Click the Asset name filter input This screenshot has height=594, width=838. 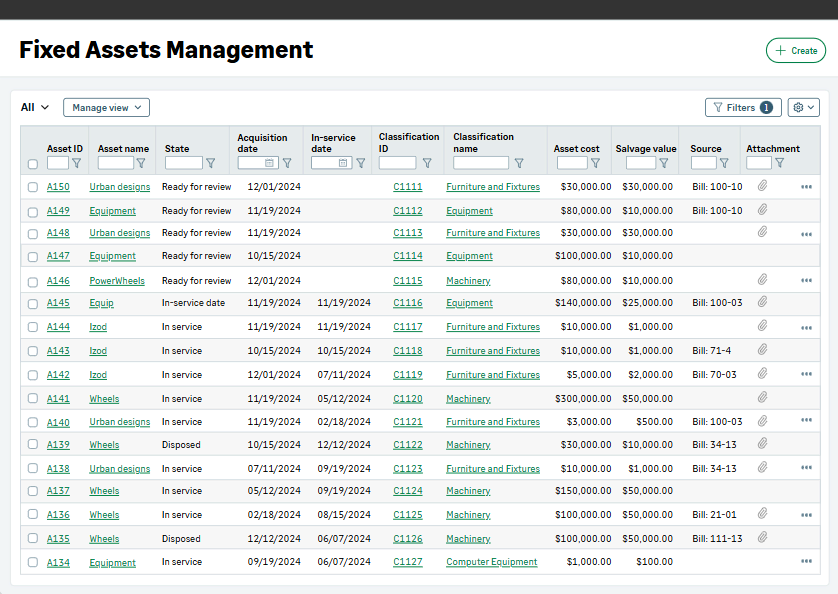[116, 163]
